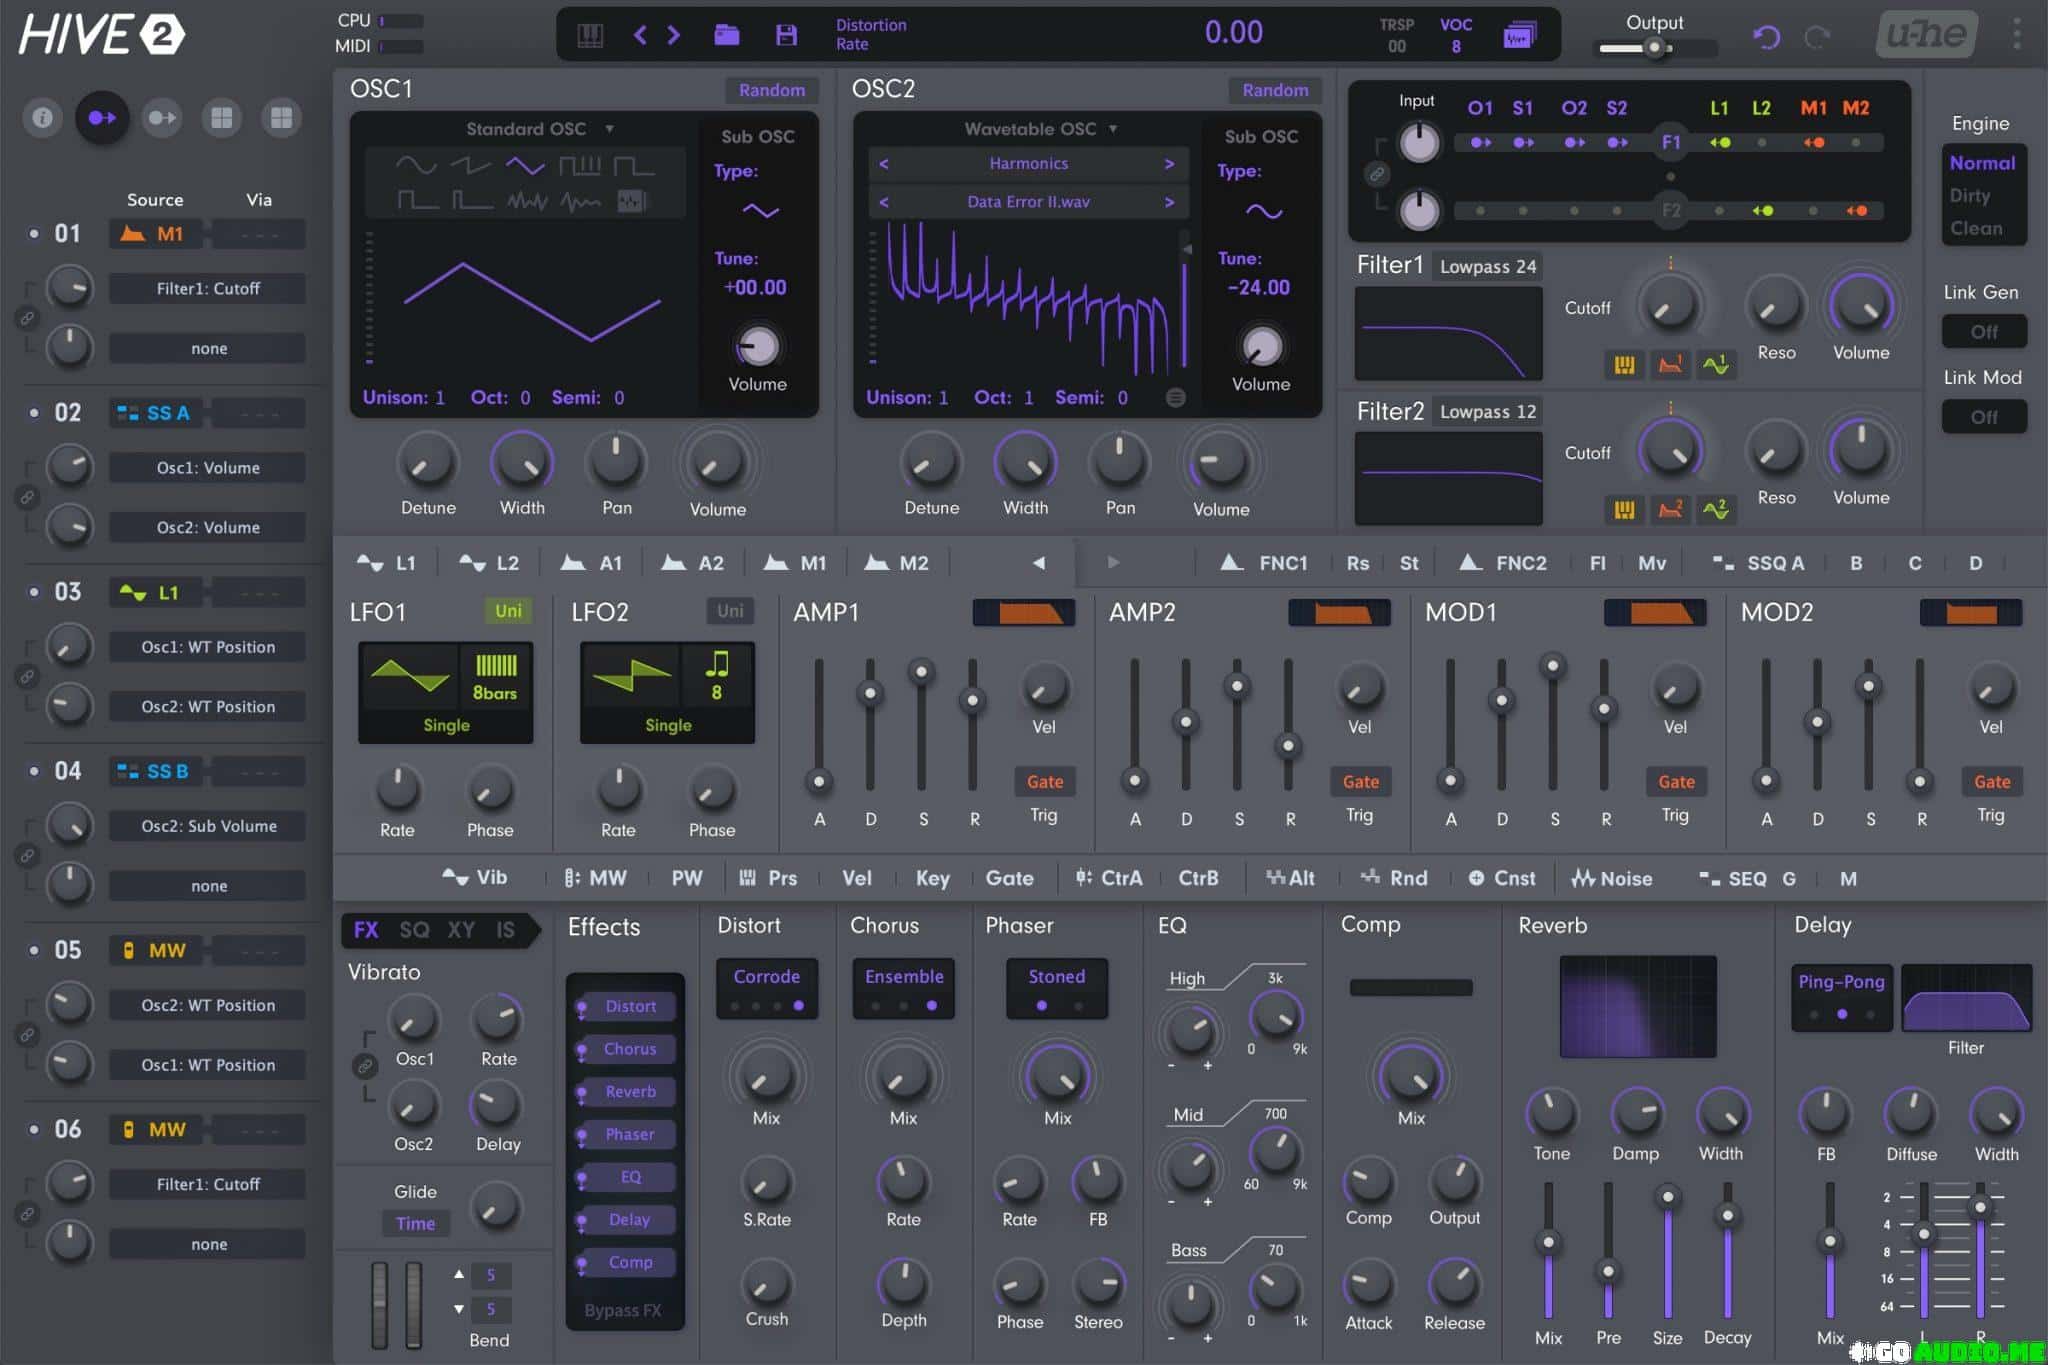Click OSC1 Random button
This screenshot has width=2048, height=1365.
(771, 90)
